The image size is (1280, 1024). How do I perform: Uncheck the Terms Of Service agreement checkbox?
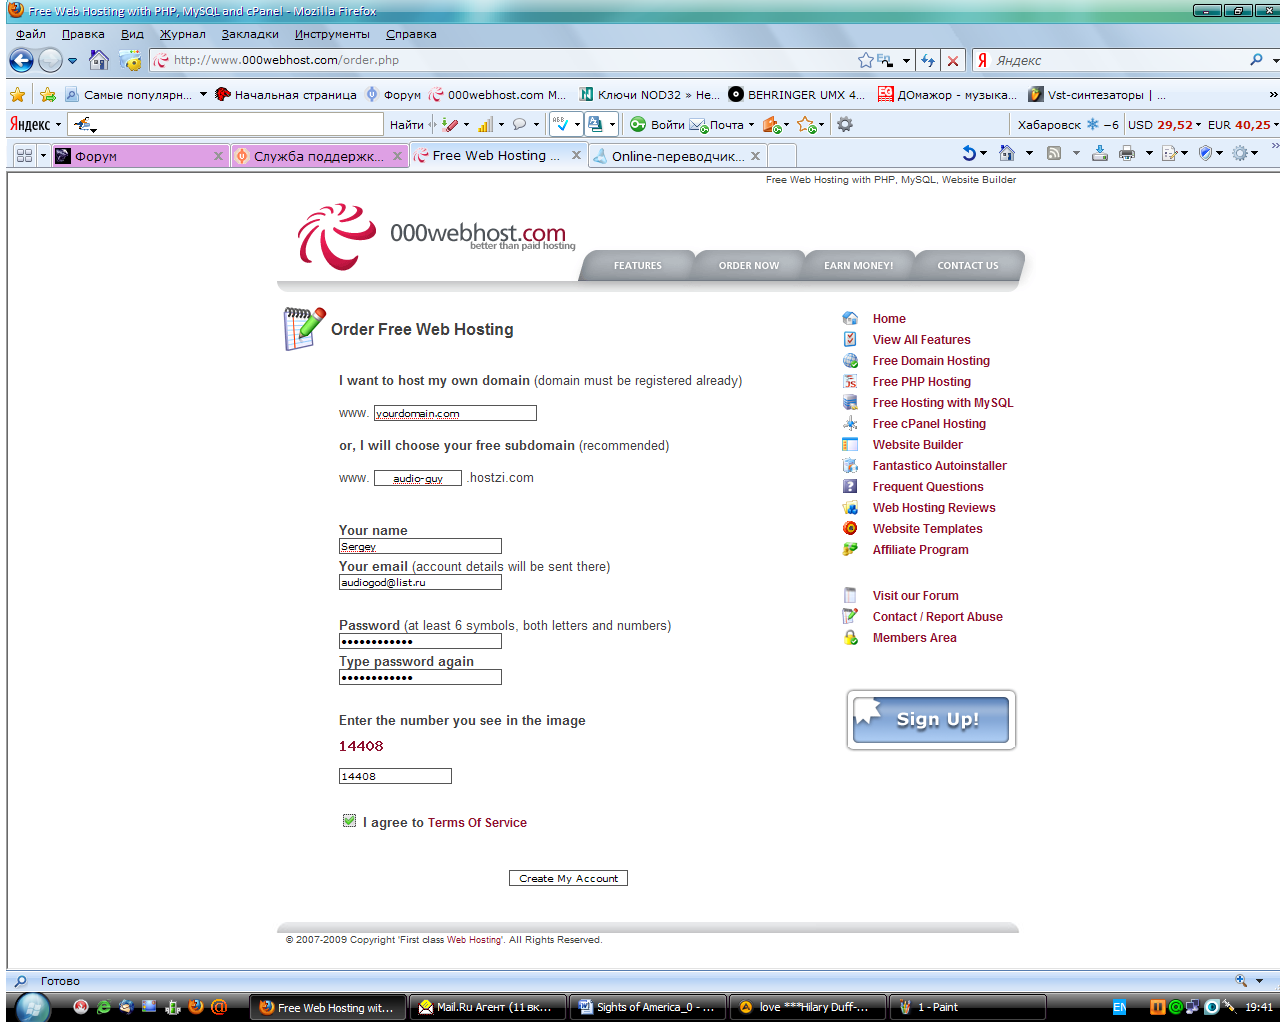(x=349, y=821)
